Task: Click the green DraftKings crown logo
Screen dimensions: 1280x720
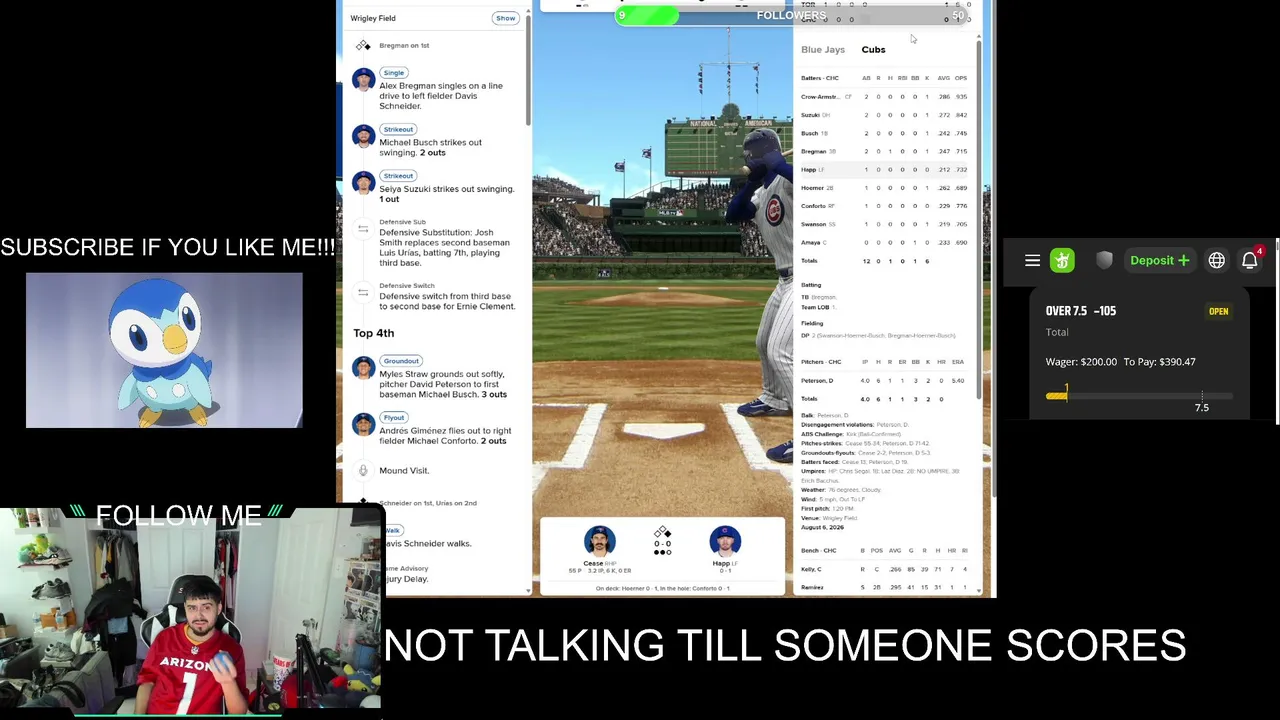Action: [x=1062, y=261]
